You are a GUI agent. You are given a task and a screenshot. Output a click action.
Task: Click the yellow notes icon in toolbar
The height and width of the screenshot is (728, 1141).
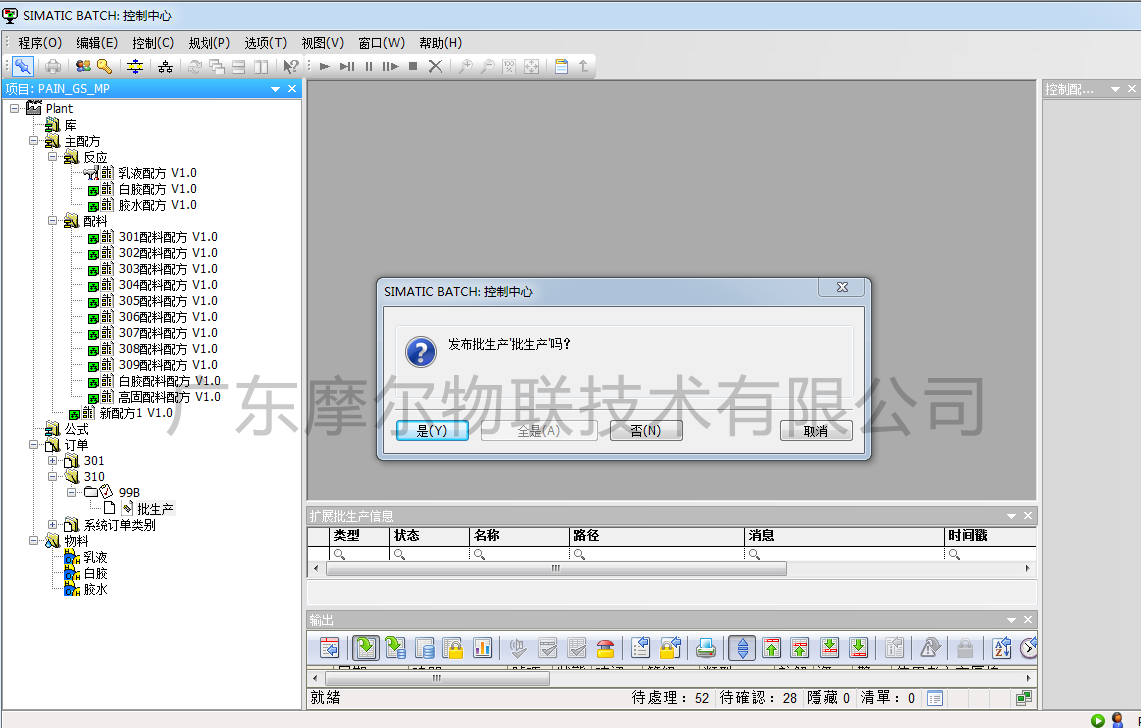pos(561,66)
